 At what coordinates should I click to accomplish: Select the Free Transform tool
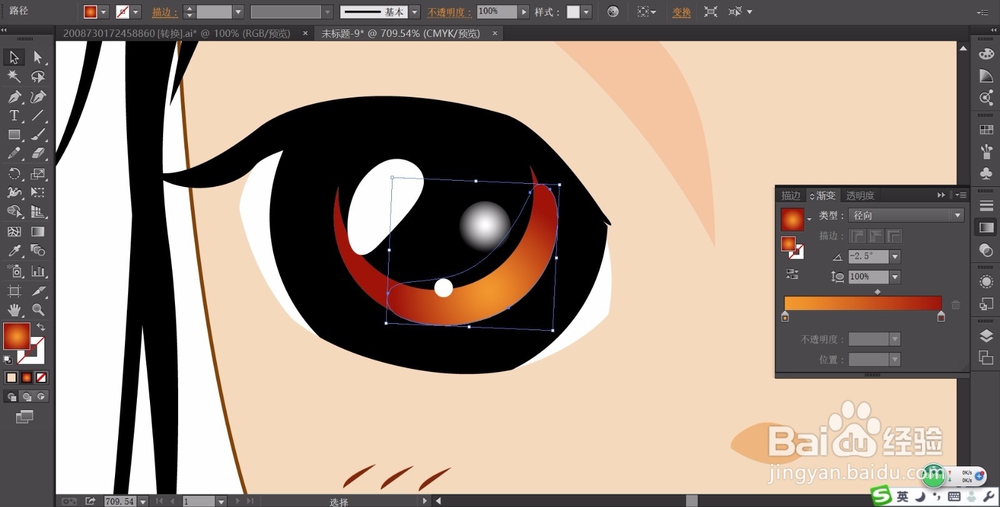point(38,193)
